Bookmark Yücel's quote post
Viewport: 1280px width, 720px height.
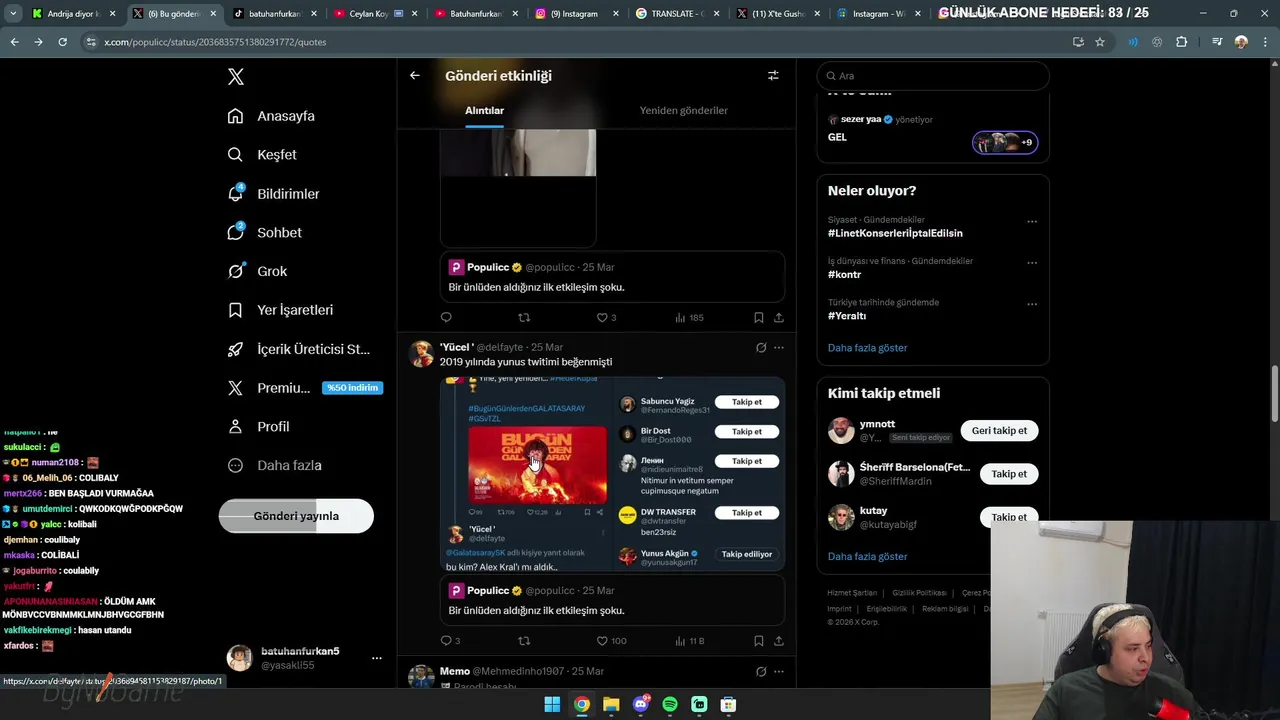tap(759, 641)
